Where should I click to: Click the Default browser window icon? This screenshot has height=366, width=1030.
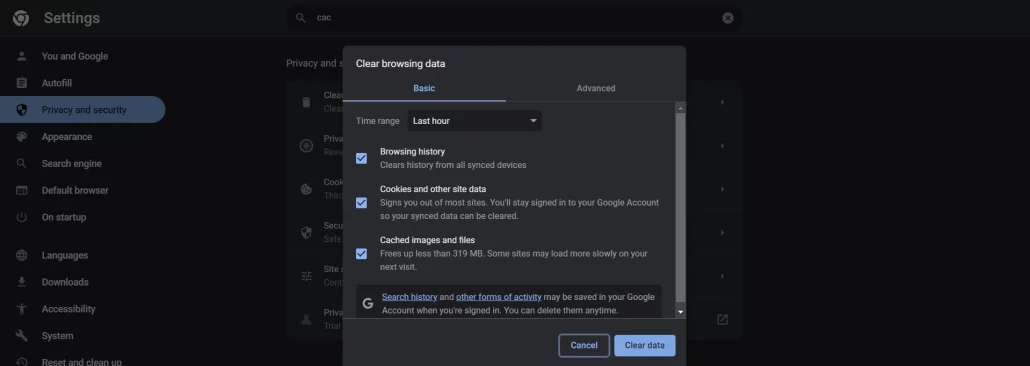point(22,190)
